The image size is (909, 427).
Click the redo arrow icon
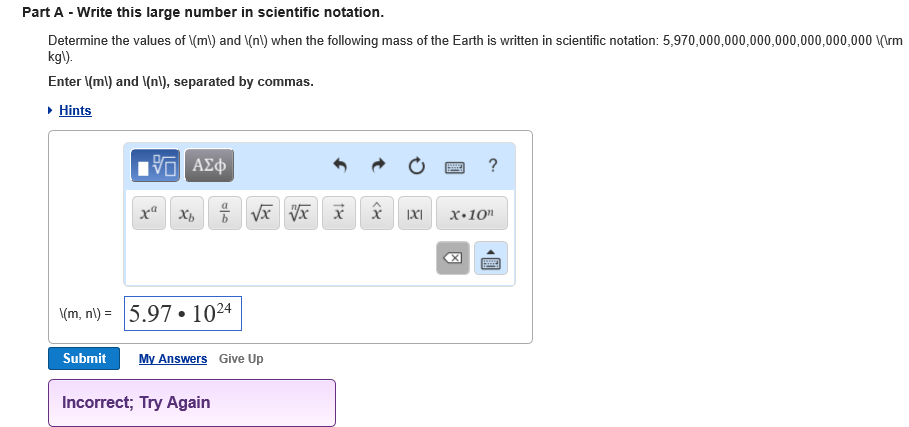[377, 167]
